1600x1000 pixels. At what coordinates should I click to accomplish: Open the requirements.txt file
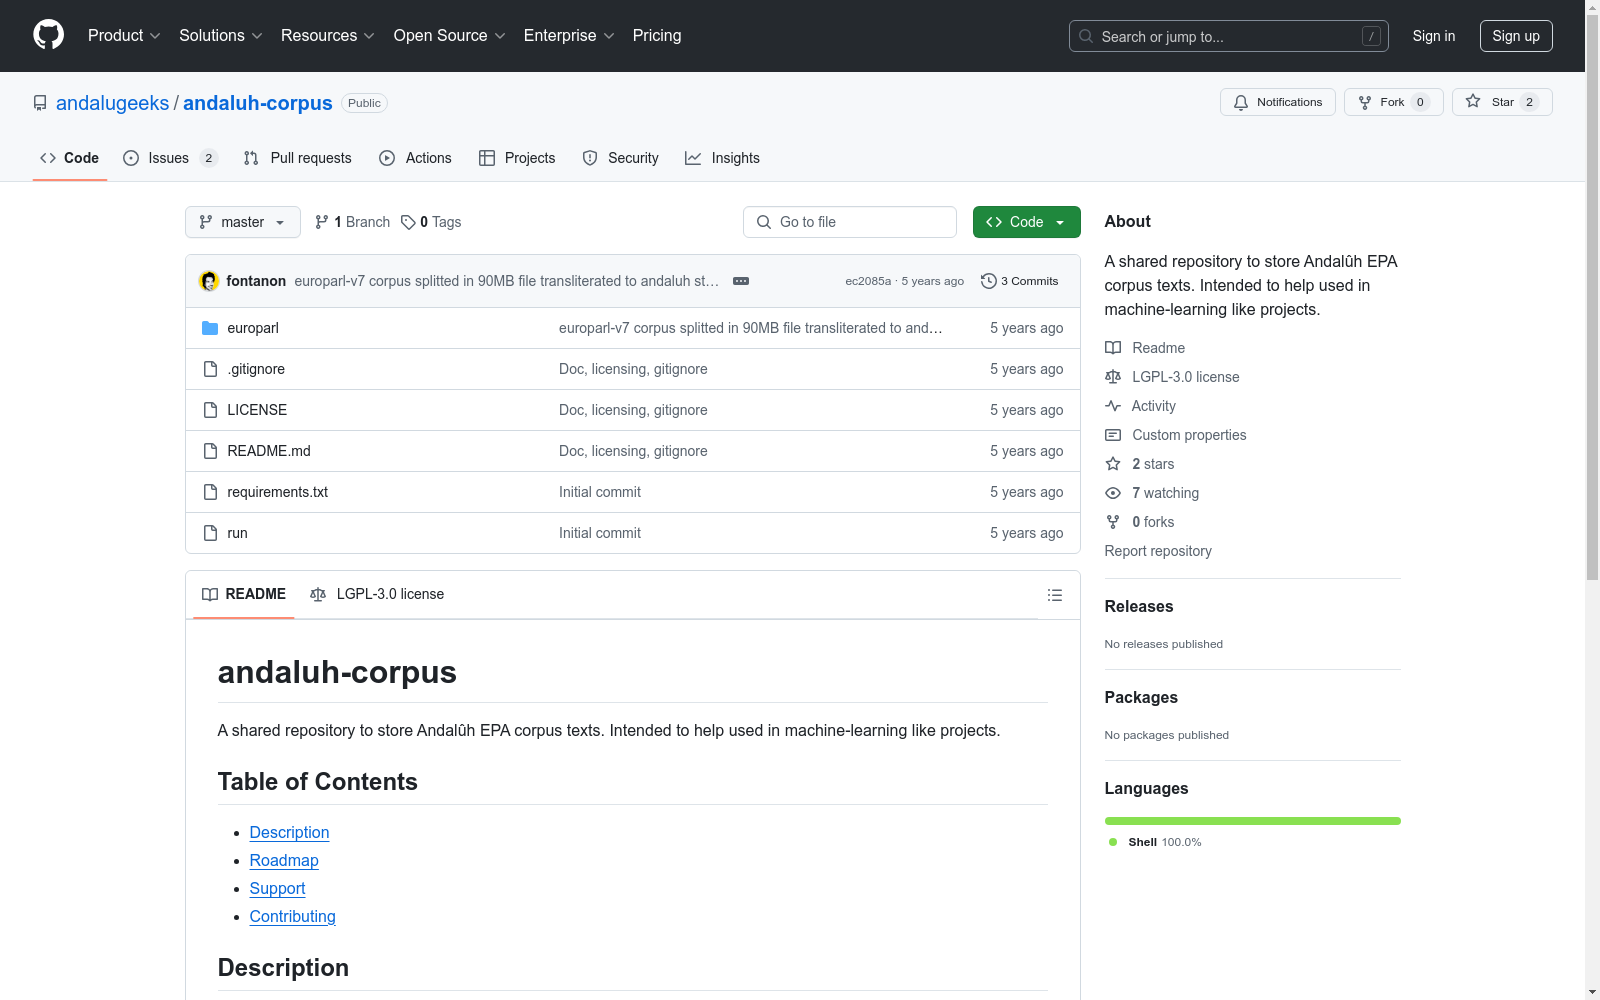[278, 492]
